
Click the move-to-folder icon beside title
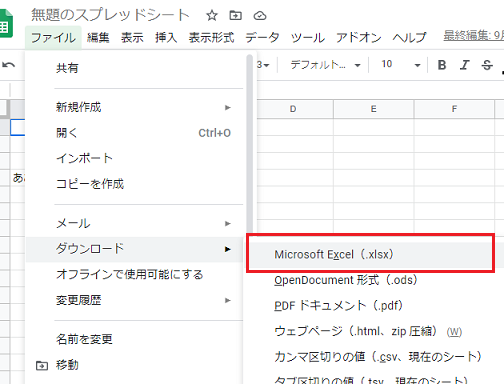236,15
